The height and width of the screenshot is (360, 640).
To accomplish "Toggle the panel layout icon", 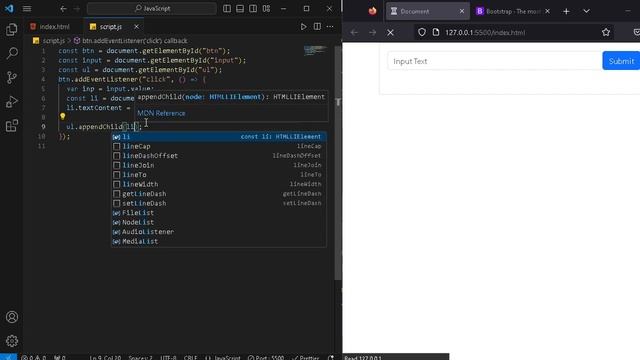I will 240,9.
